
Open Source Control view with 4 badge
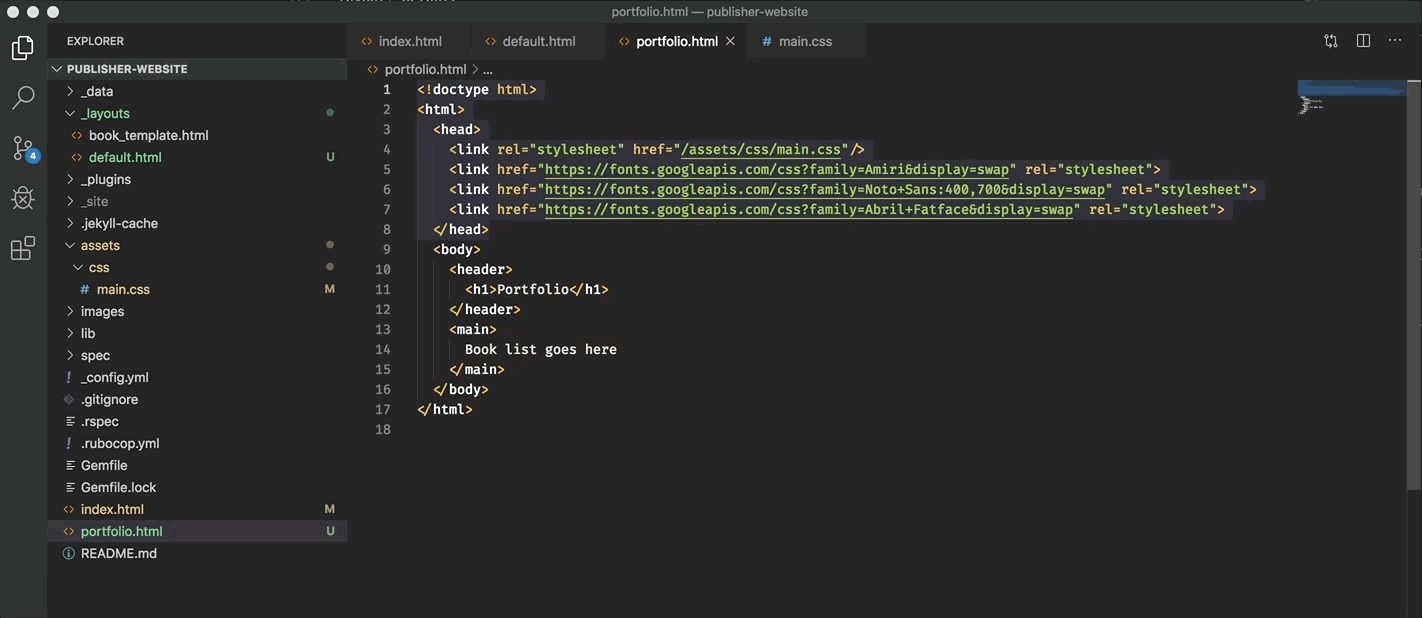(24, 149)
